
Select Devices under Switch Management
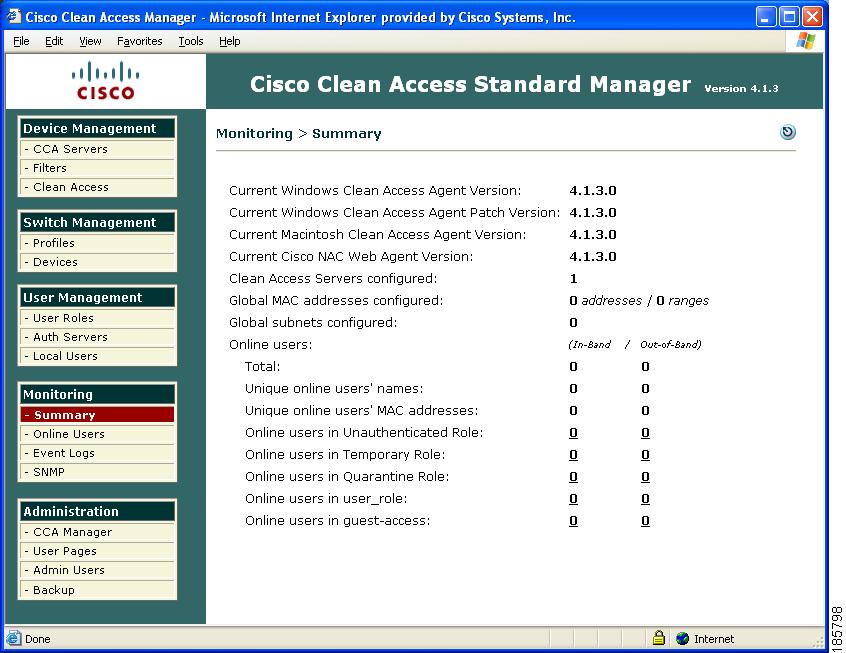[x=97, y=262]
